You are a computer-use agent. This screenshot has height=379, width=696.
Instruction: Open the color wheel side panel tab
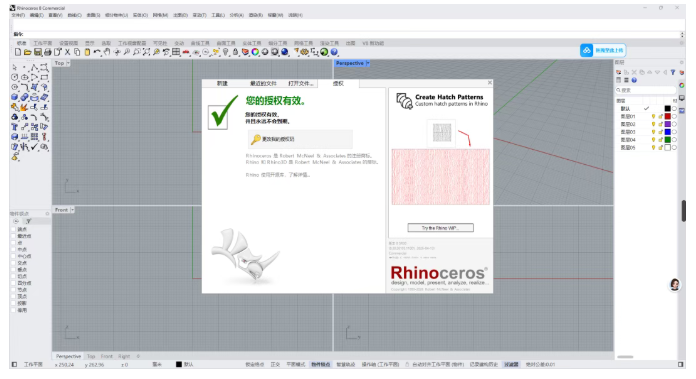[682, 85]
